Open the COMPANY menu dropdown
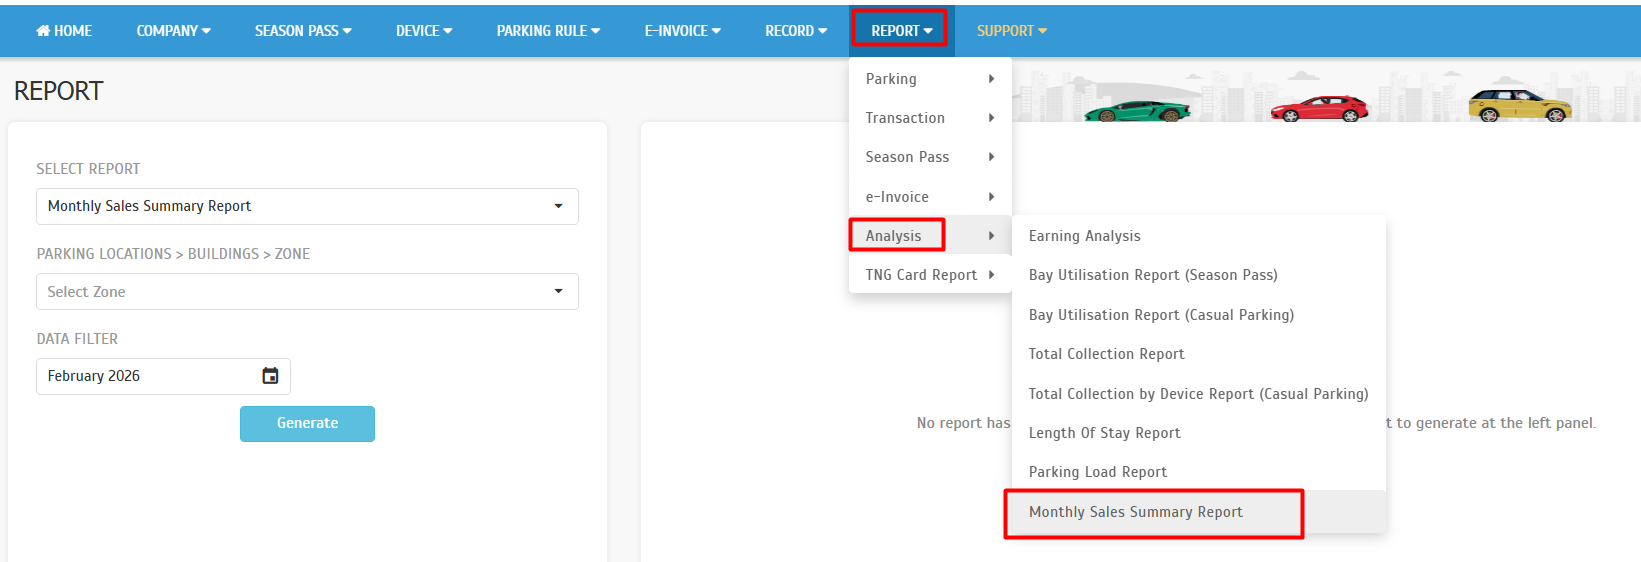This screenshot has height=562, width=1641. (x=173, y=31)
